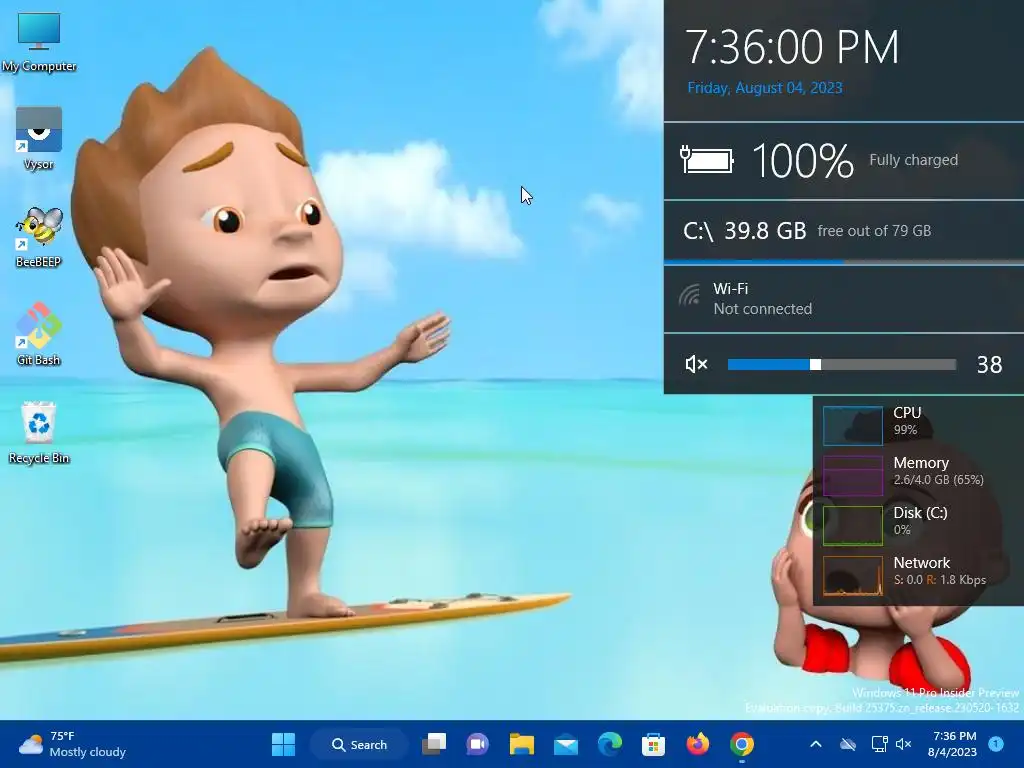Open Microsoft Store from the taskbar
The image size is (1024, 768).
coord(653,744)
